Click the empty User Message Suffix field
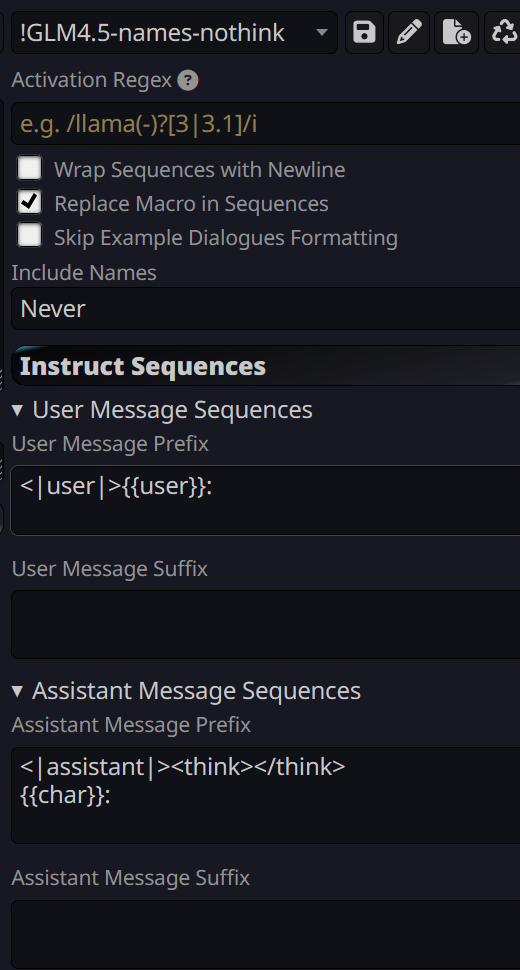 tap(266, 624)
